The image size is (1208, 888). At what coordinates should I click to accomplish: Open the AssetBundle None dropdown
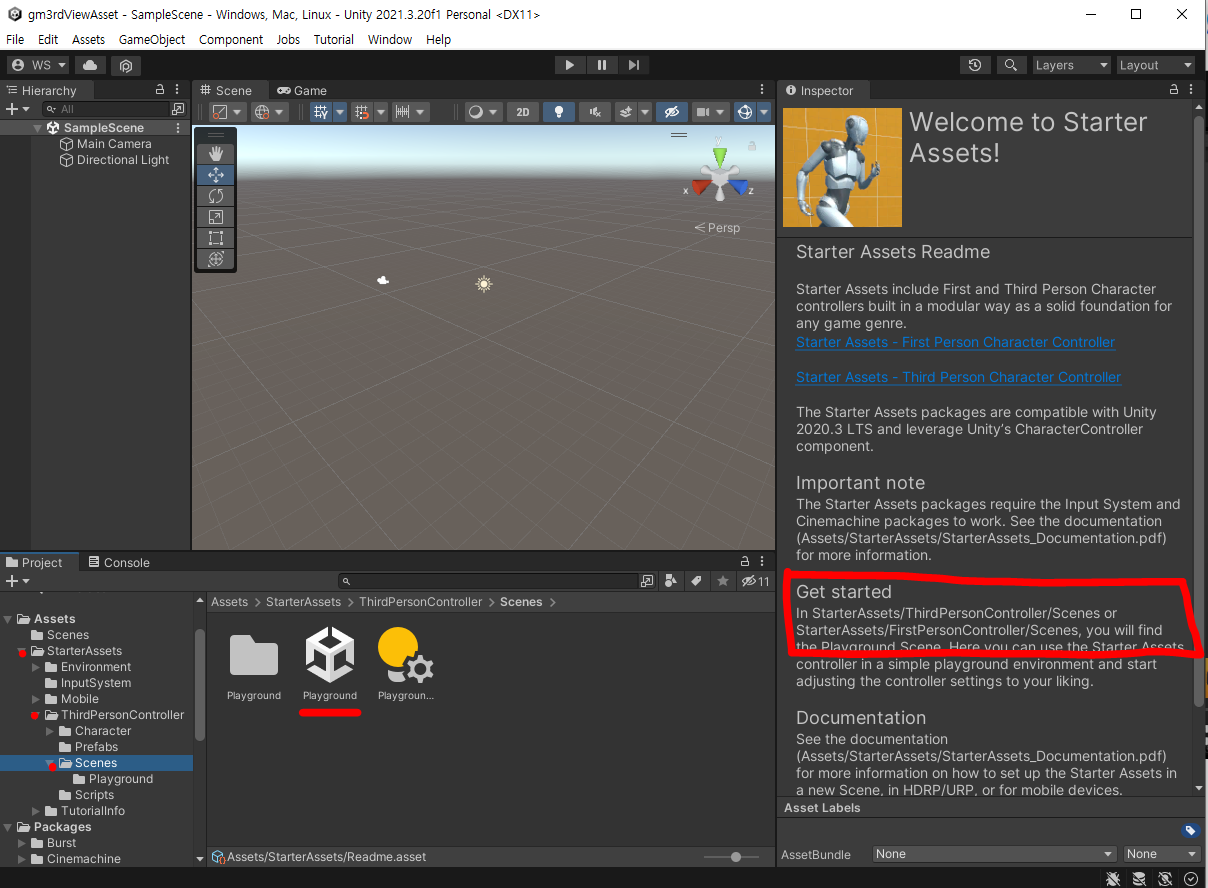pos(994,854)
